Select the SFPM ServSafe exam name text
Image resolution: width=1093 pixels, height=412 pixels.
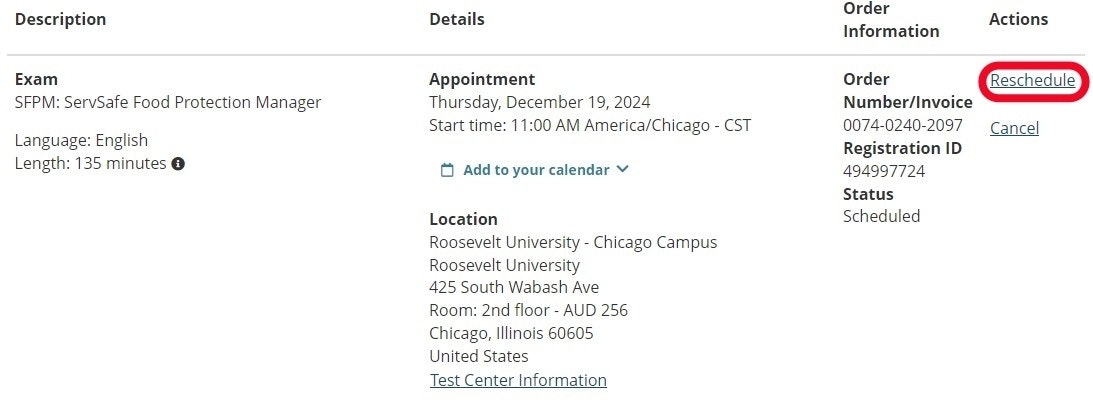pos(168,102)
